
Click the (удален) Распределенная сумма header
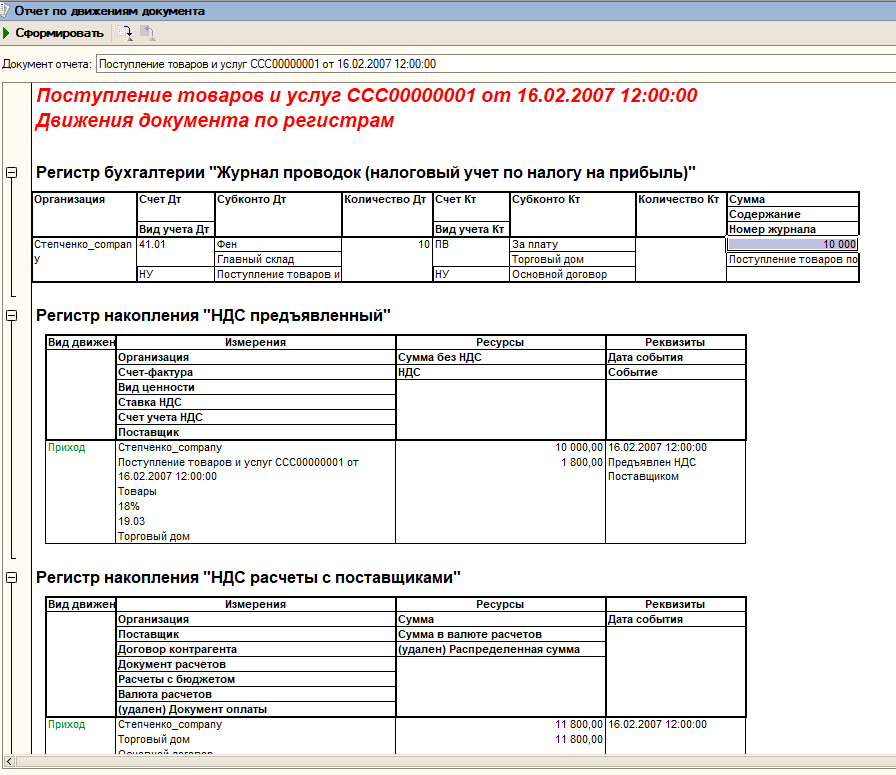pos(500,649)
